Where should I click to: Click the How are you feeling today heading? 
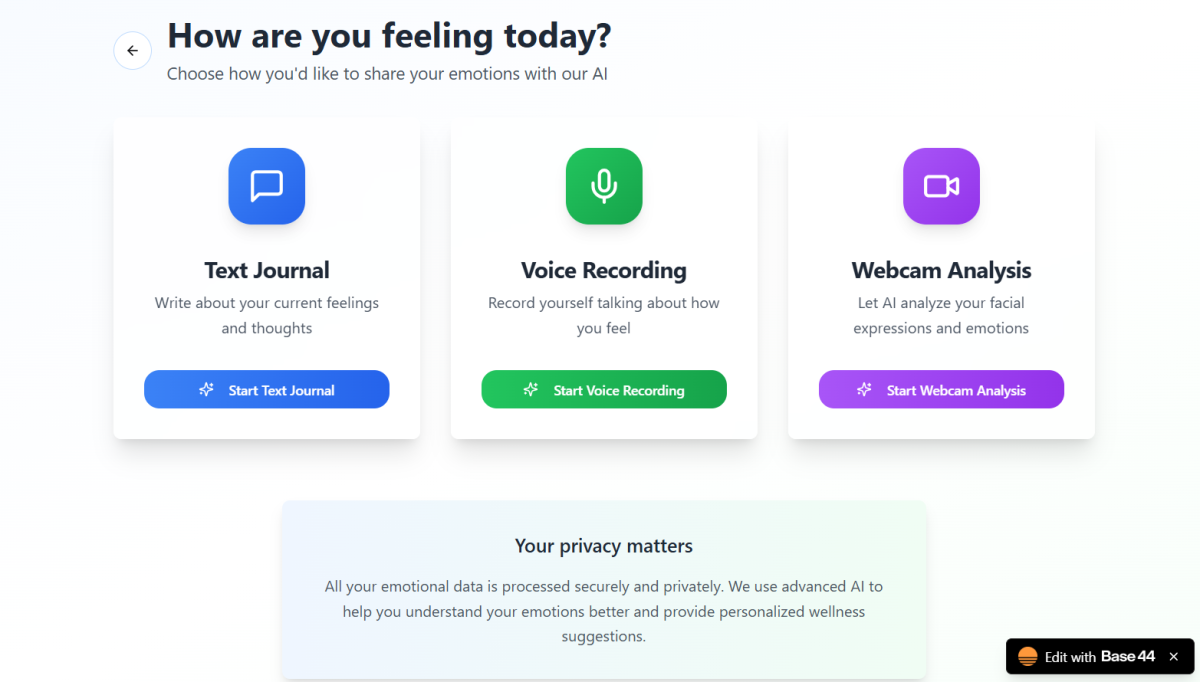click(389, 36)
